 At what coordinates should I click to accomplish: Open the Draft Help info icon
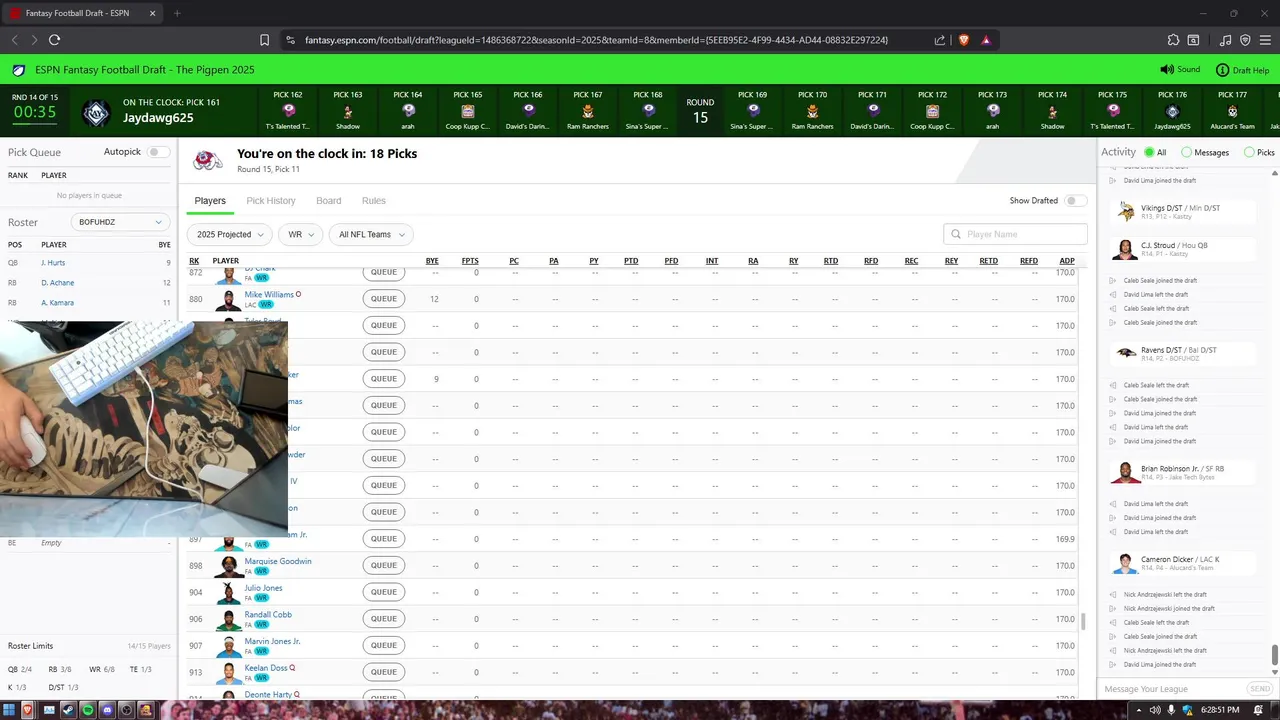[1222, 70]
